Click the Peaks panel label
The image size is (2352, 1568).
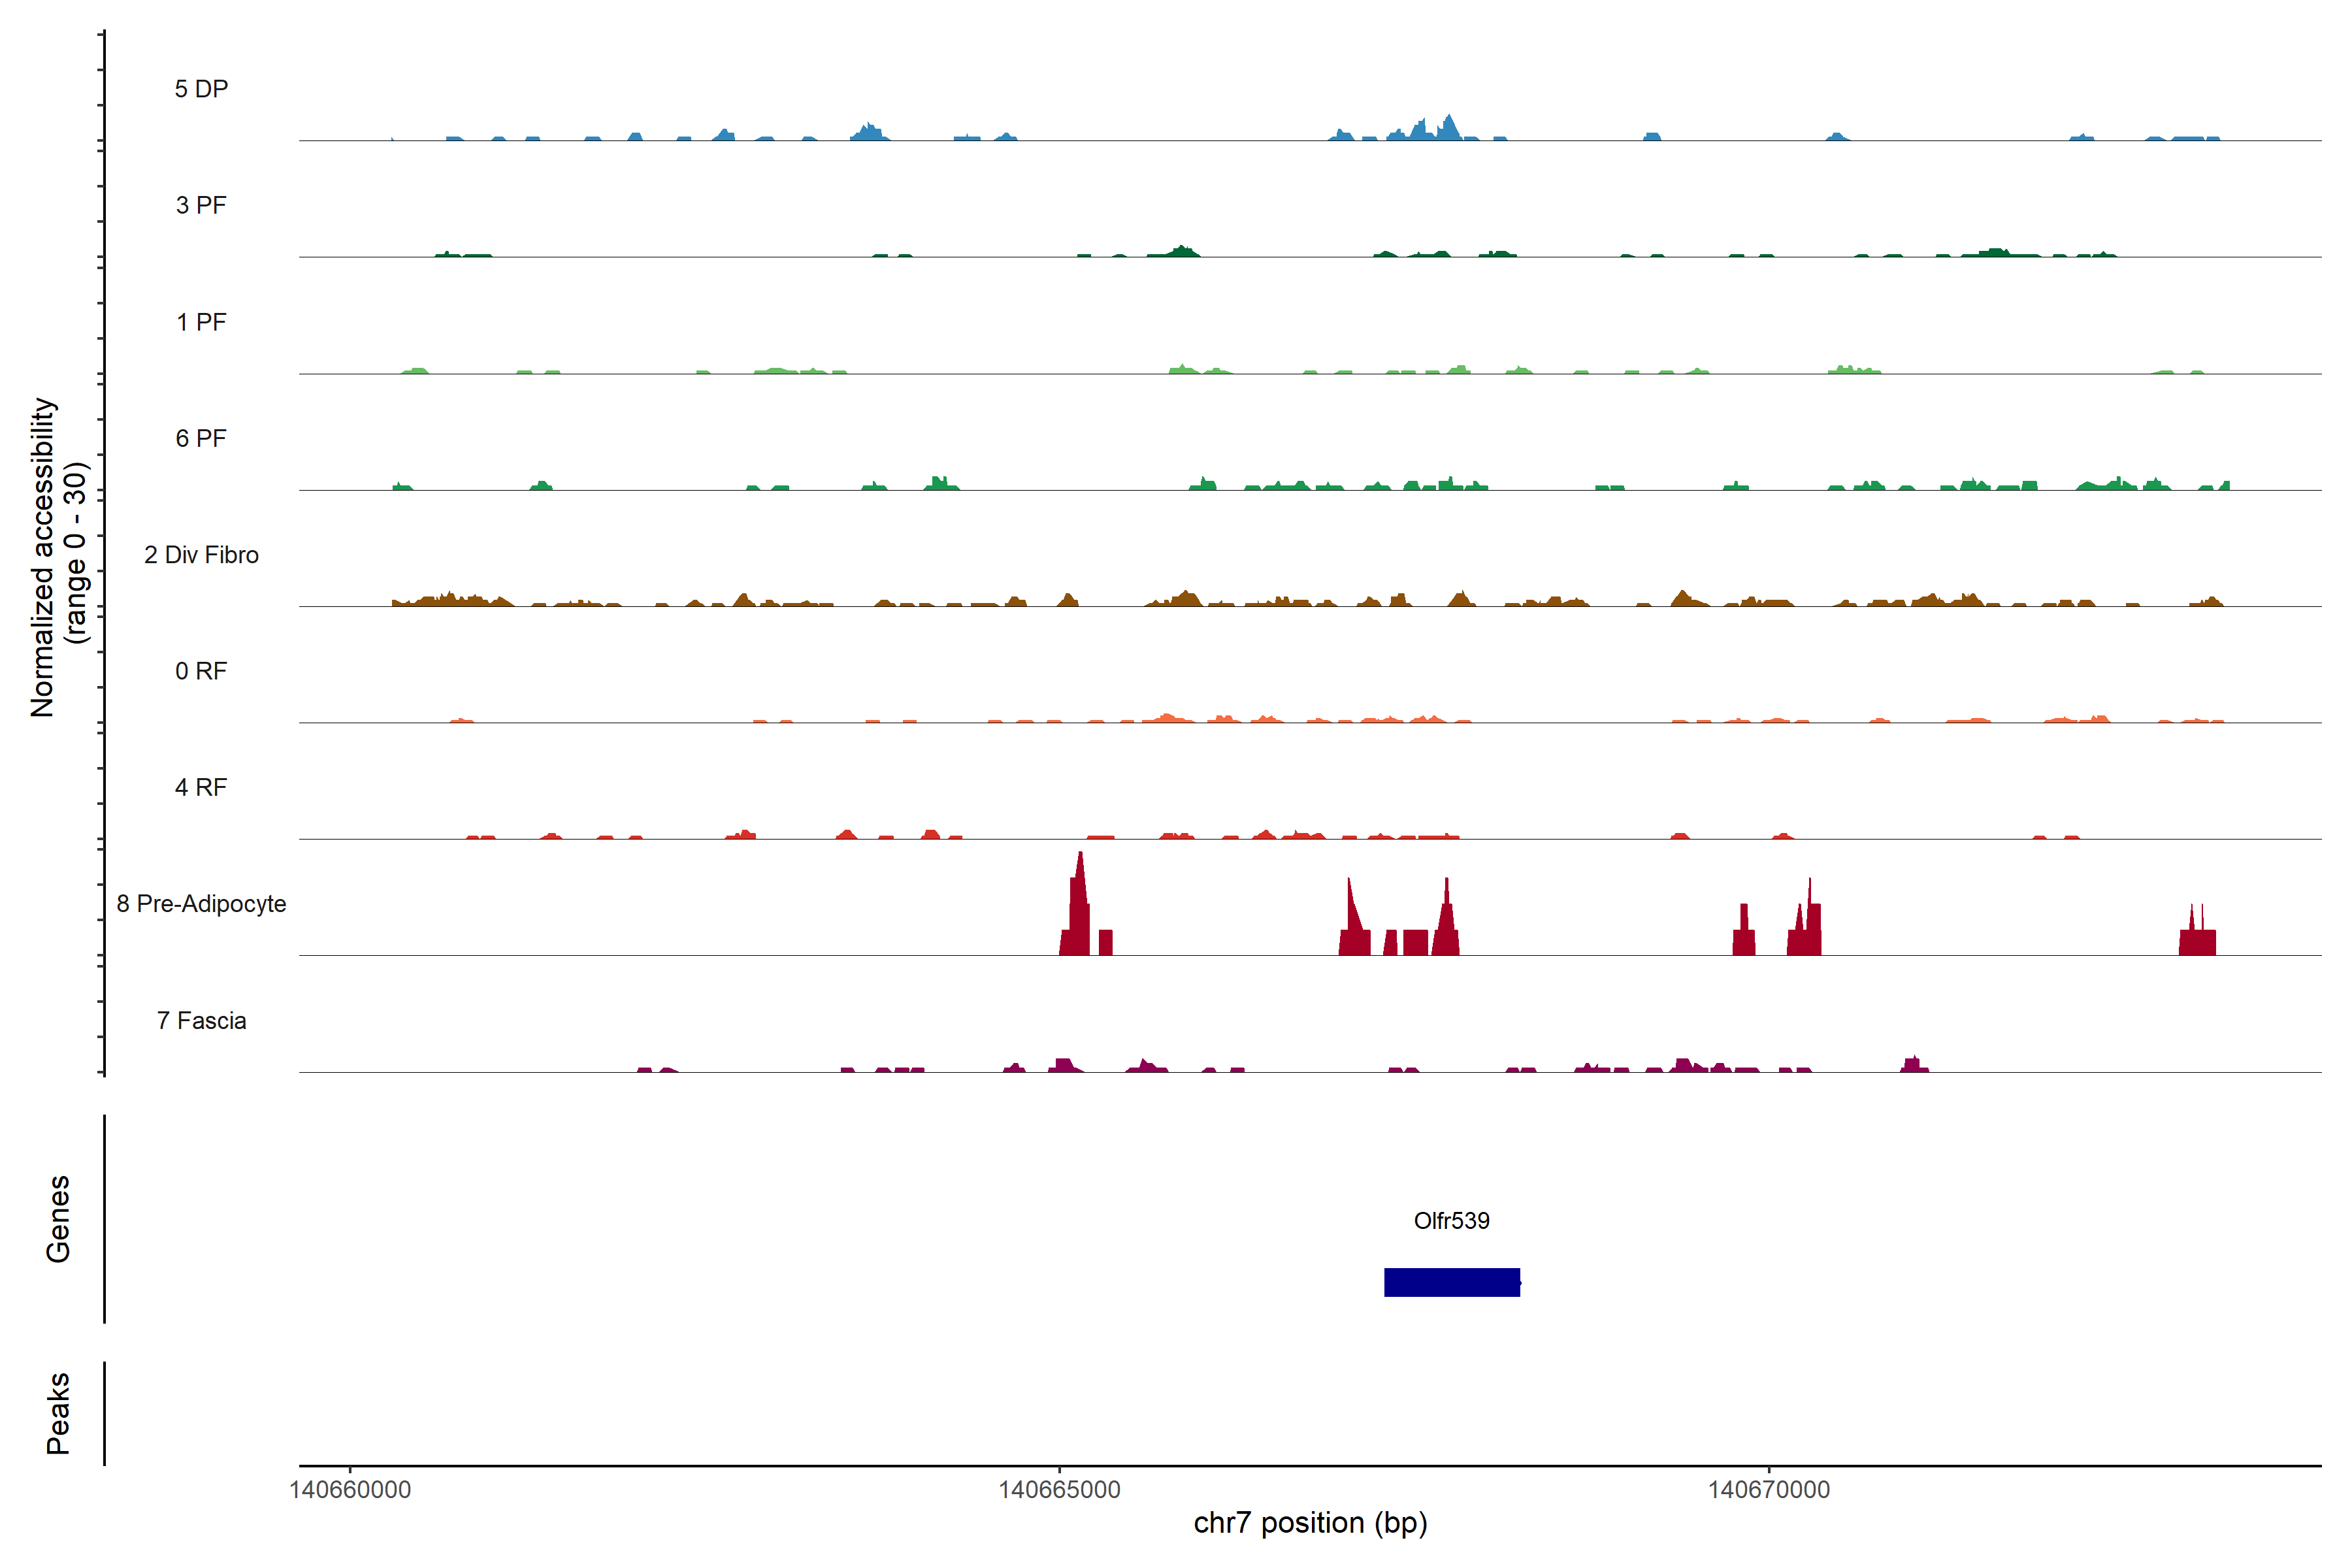[x=58, y=1413]
